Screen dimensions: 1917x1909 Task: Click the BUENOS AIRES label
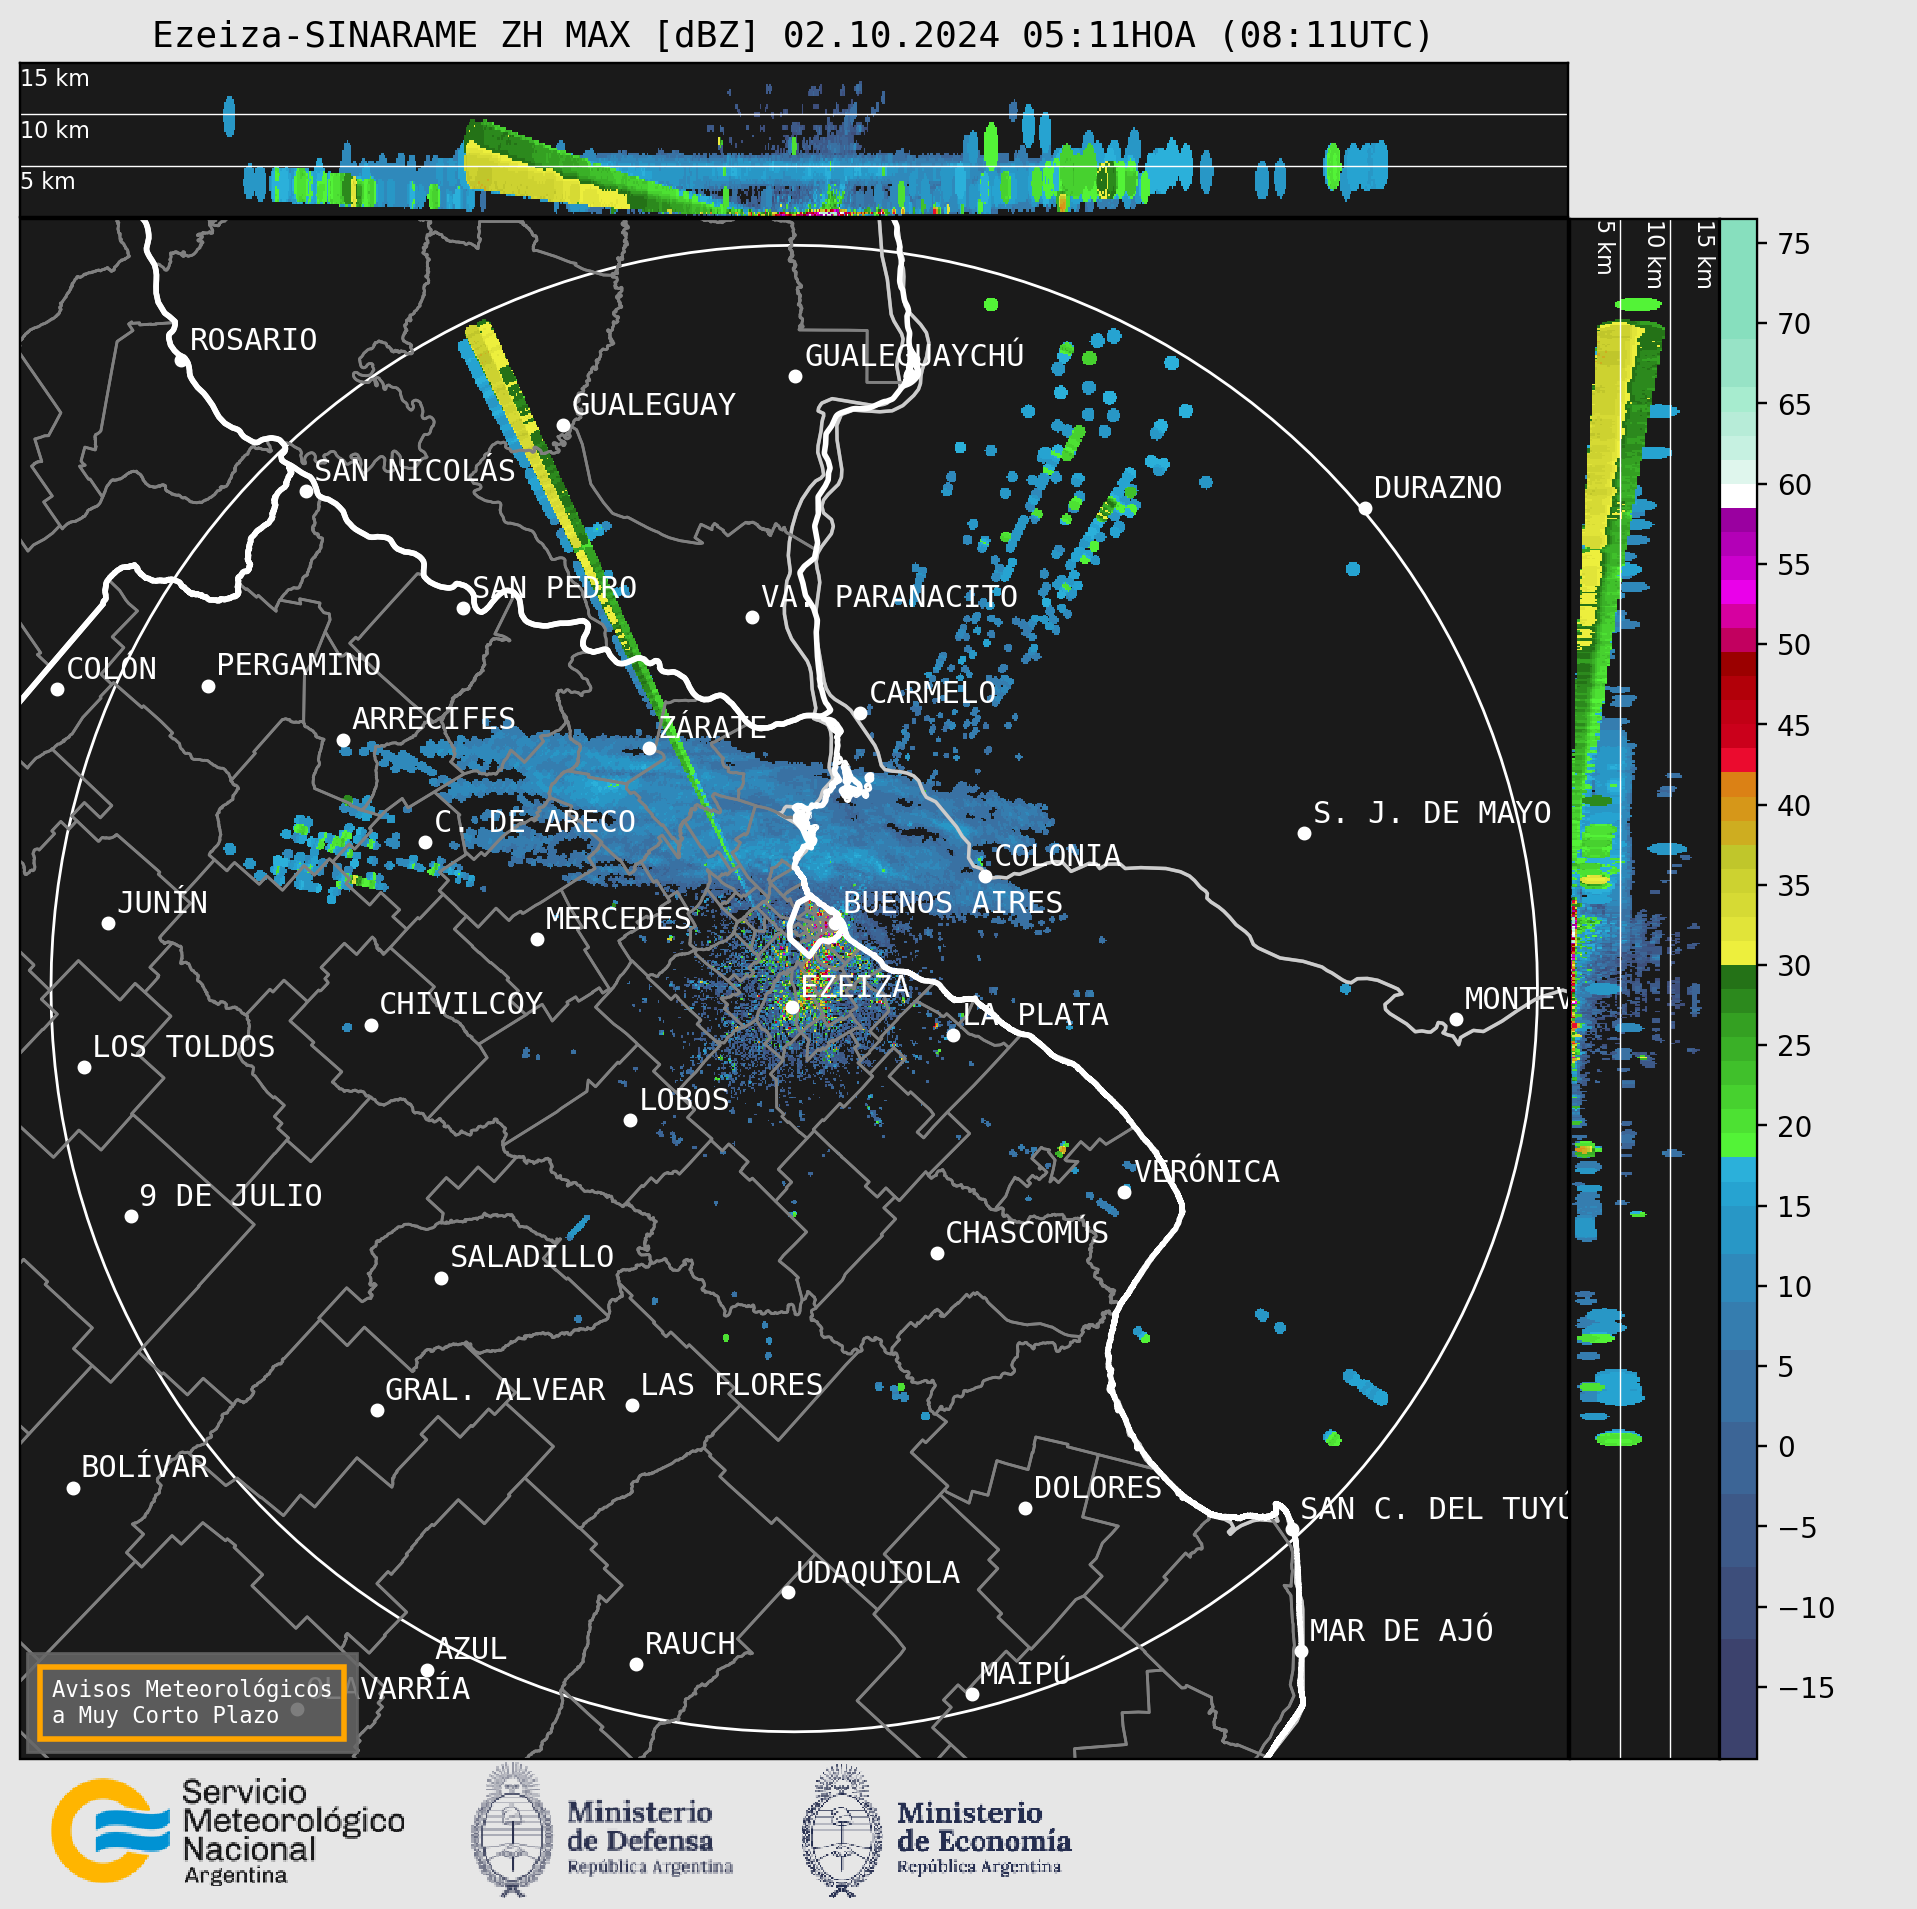(x=953, y=903)
